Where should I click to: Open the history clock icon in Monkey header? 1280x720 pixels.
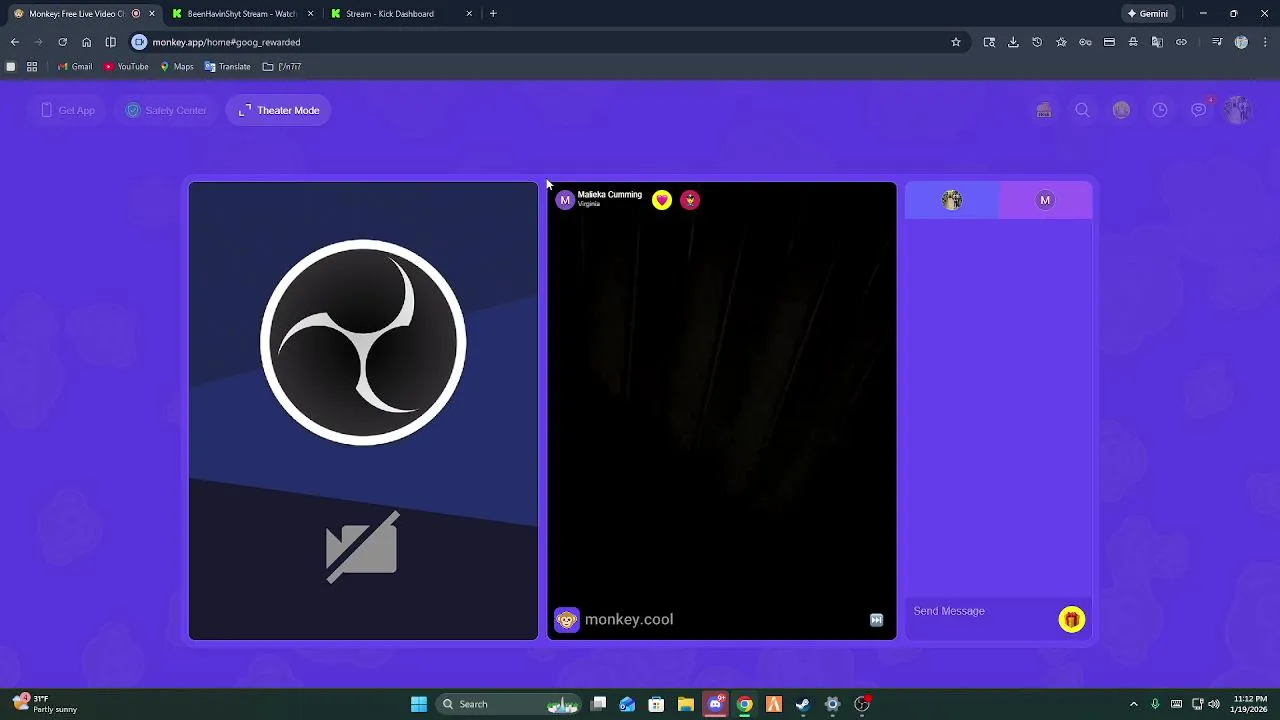click(1160, 110)
